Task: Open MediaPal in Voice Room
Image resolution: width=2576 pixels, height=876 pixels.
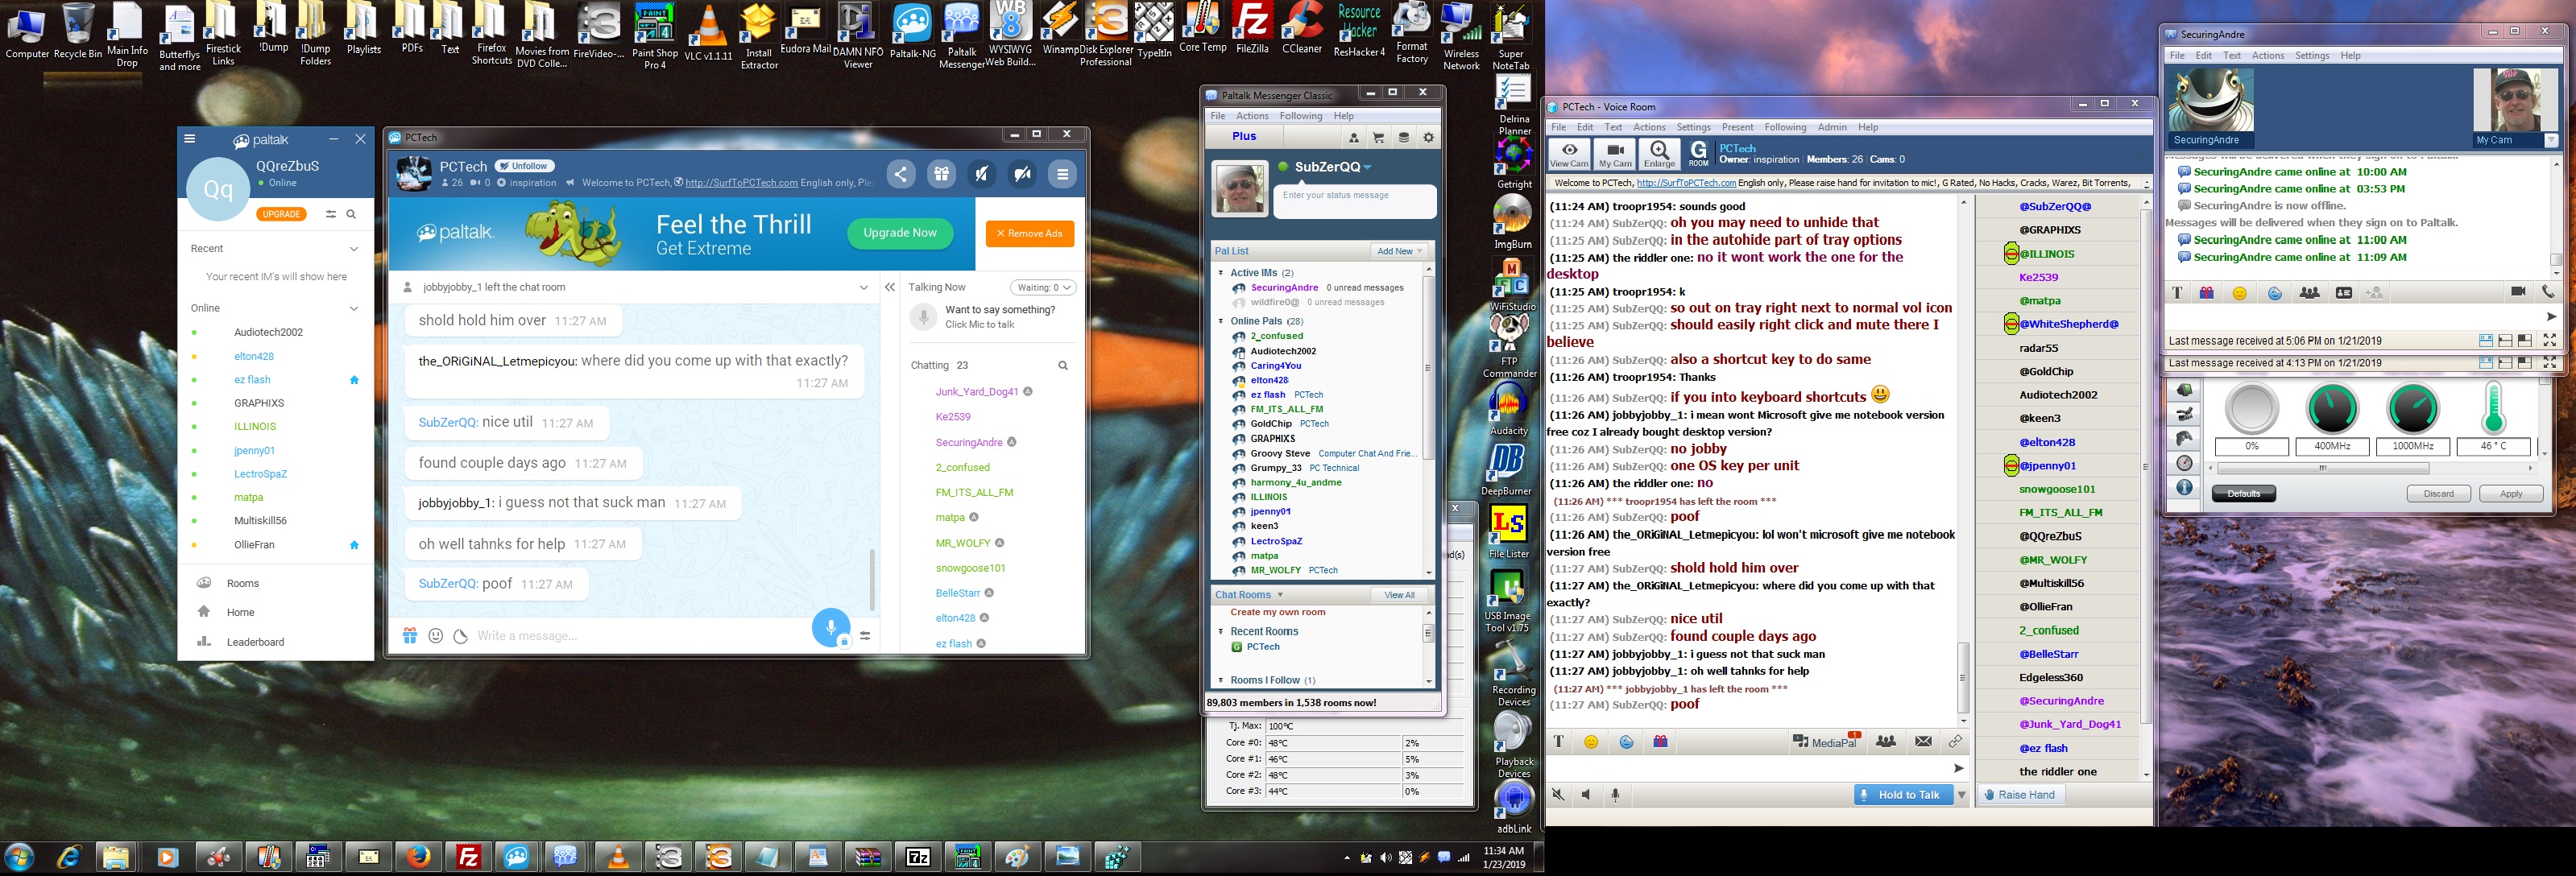Action: coord(1826,741)
